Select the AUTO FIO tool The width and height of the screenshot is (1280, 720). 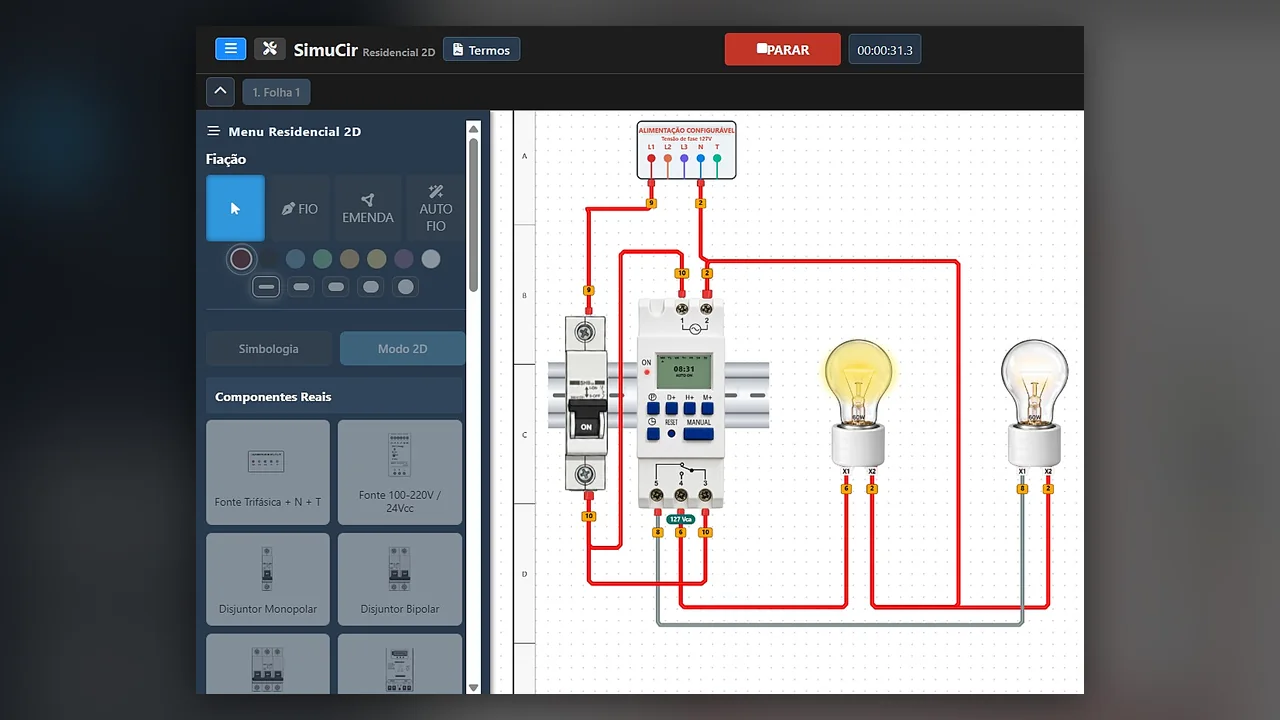point(436,208)
